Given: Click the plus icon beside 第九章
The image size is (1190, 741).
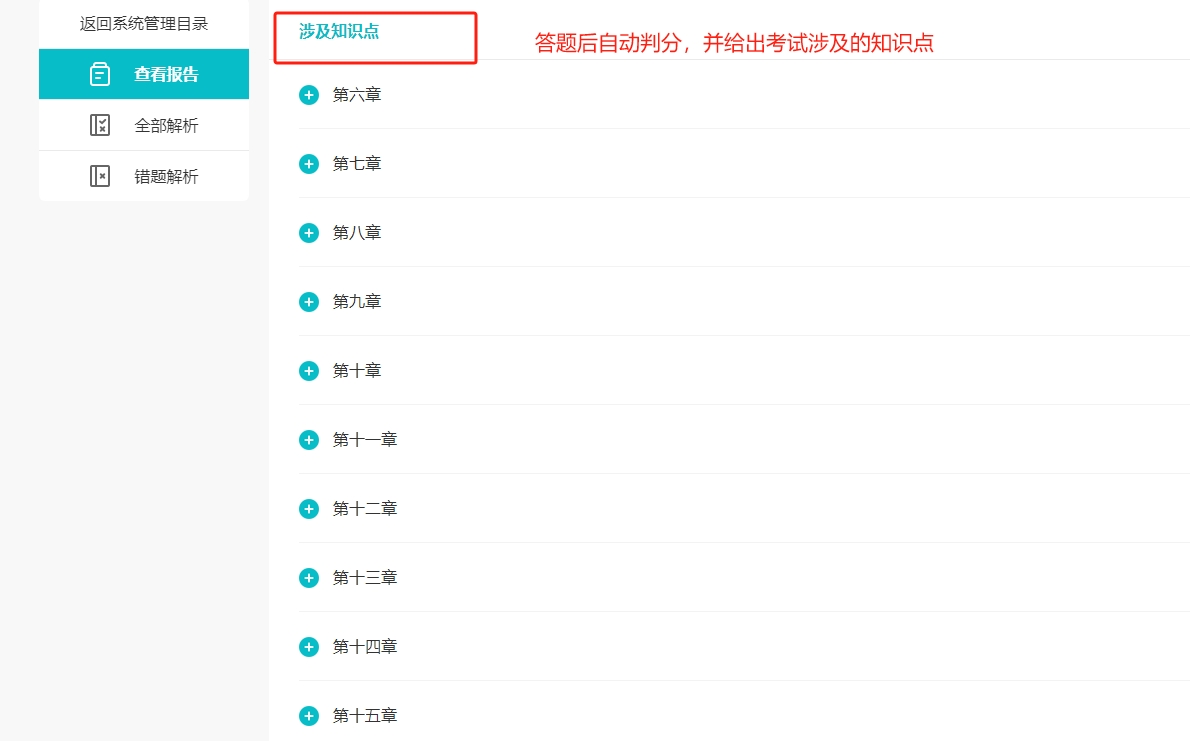Looking at the screenshot, I should click(308, 301).
